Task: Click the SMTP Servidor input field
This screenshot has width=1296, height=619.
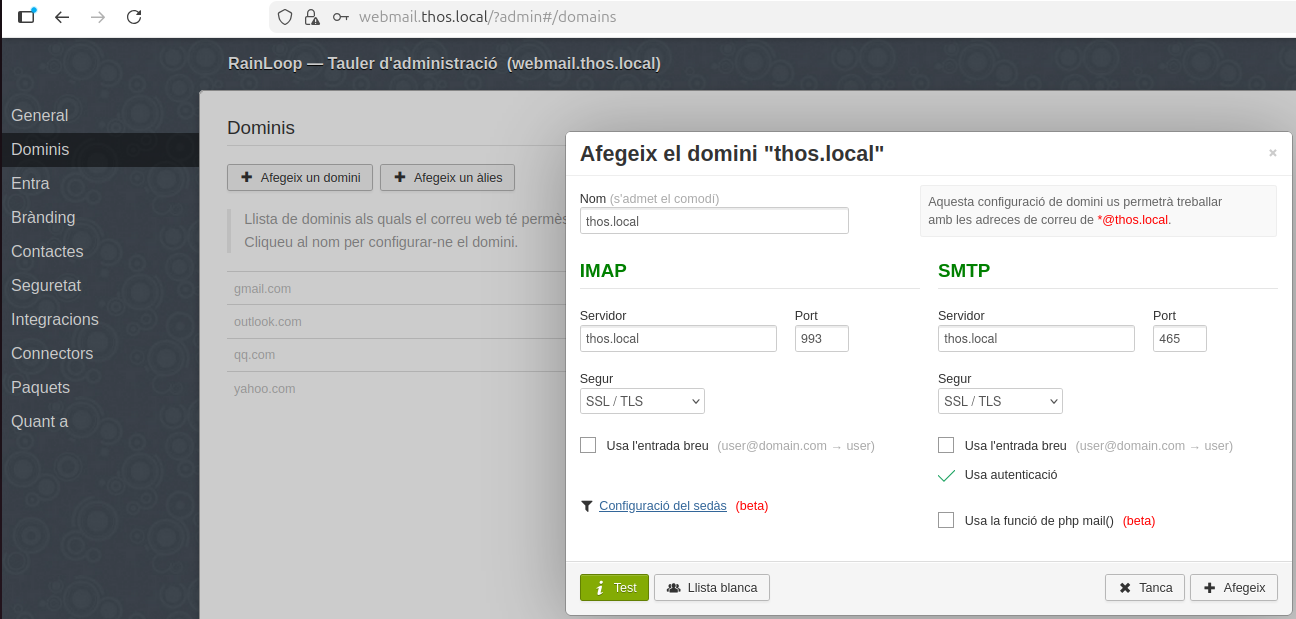Action: coord(1036,339)
